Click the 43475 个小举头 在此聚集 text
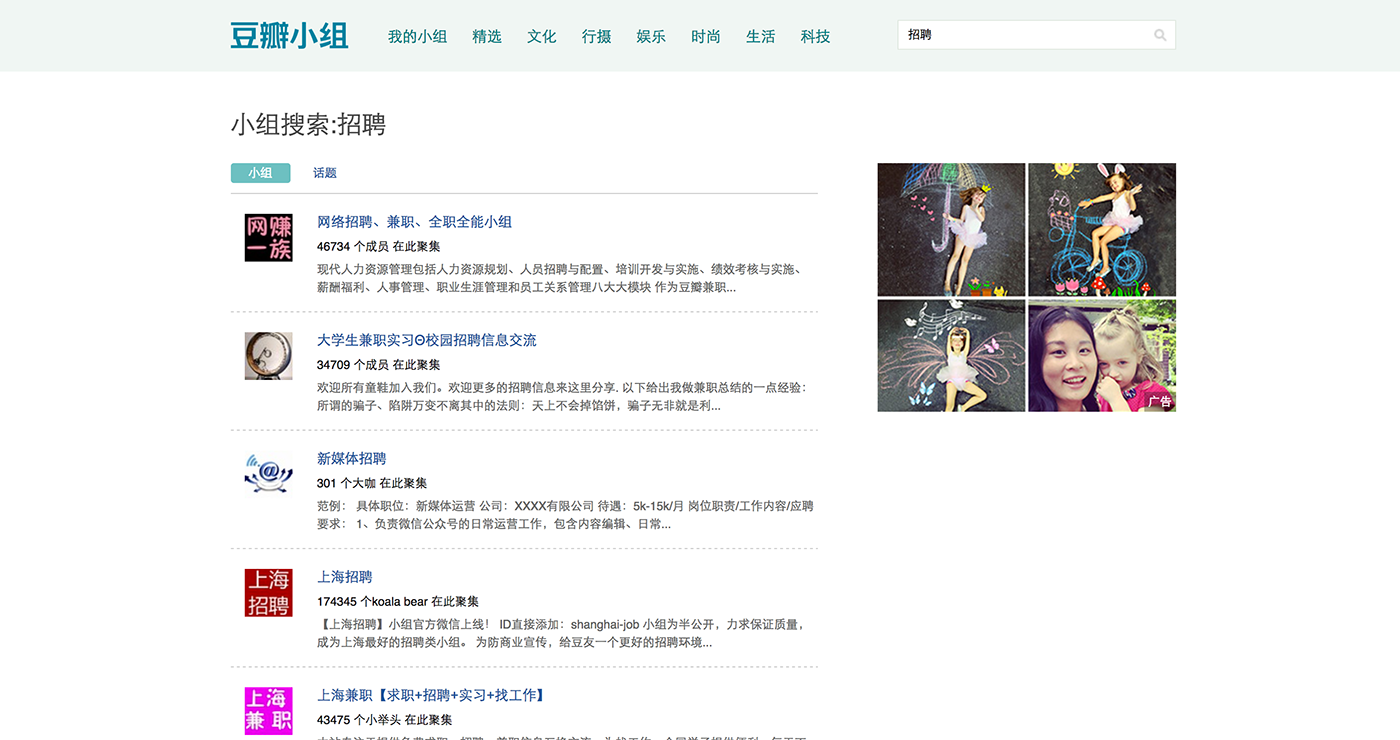Viewport: 1400px width, 740px height. click(x=385, y=720)
